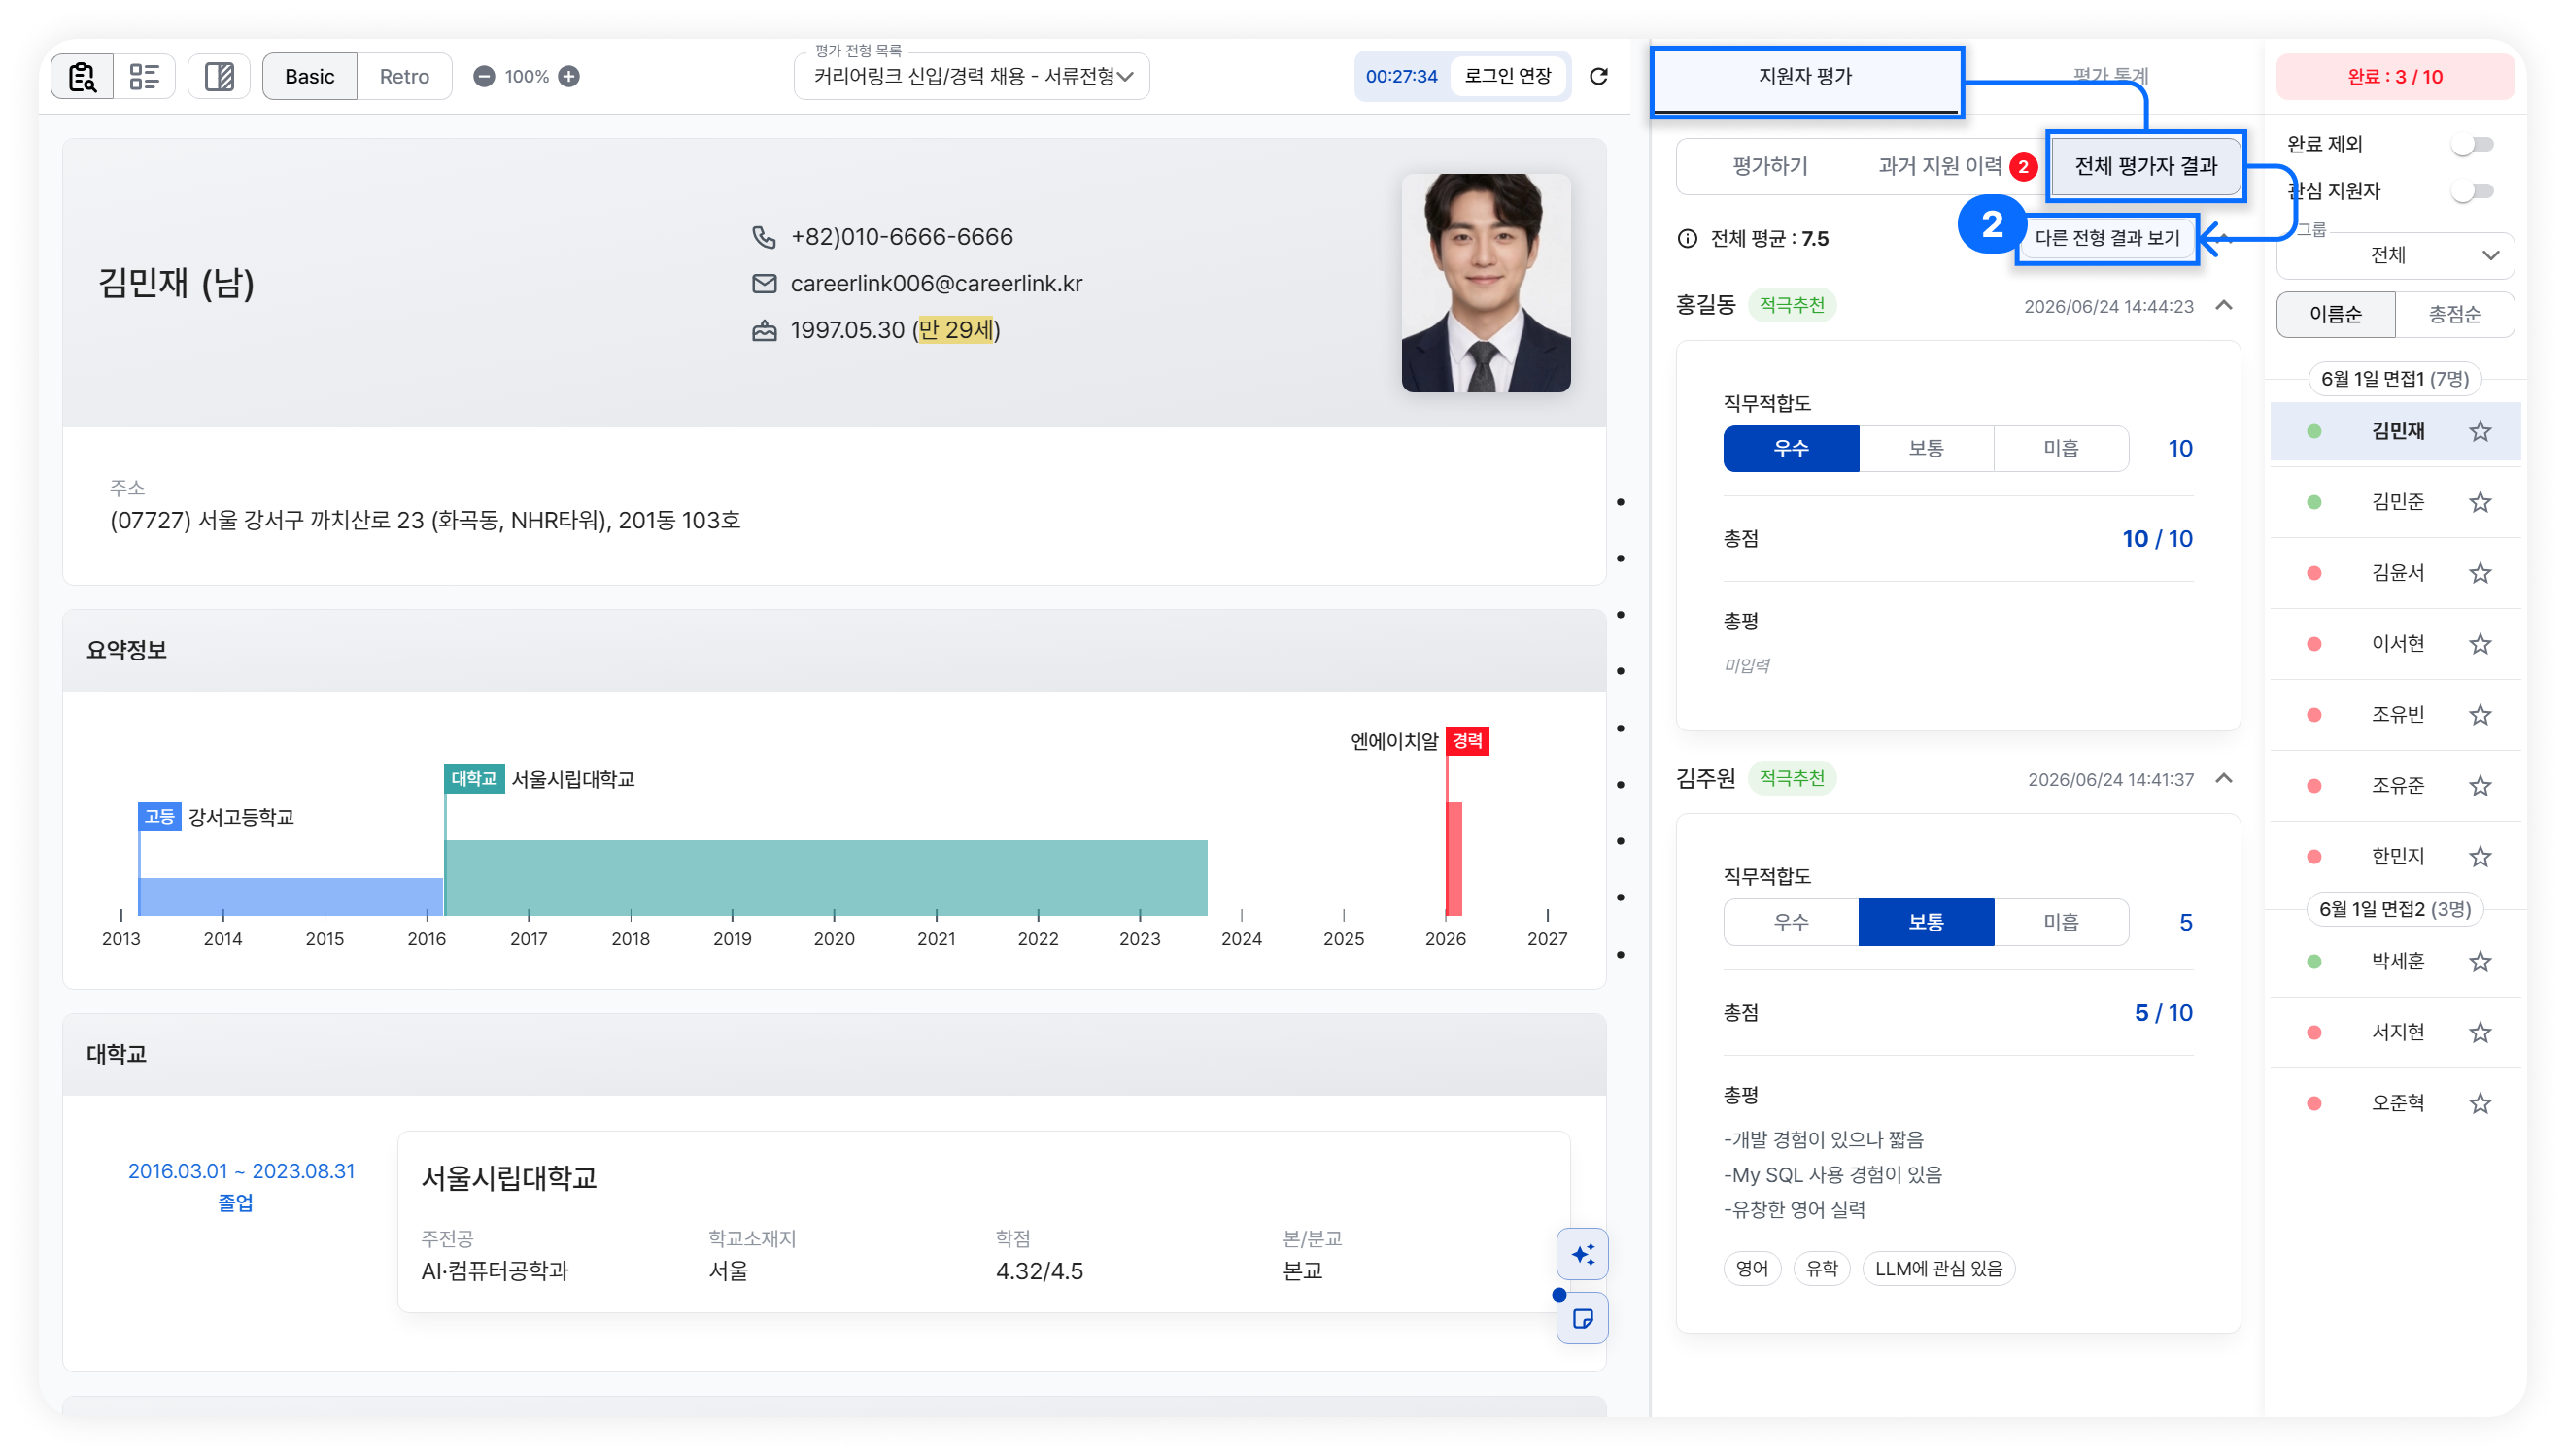
Task: Star applicant 서지현 as favorite
Action: point(2480,1033)
